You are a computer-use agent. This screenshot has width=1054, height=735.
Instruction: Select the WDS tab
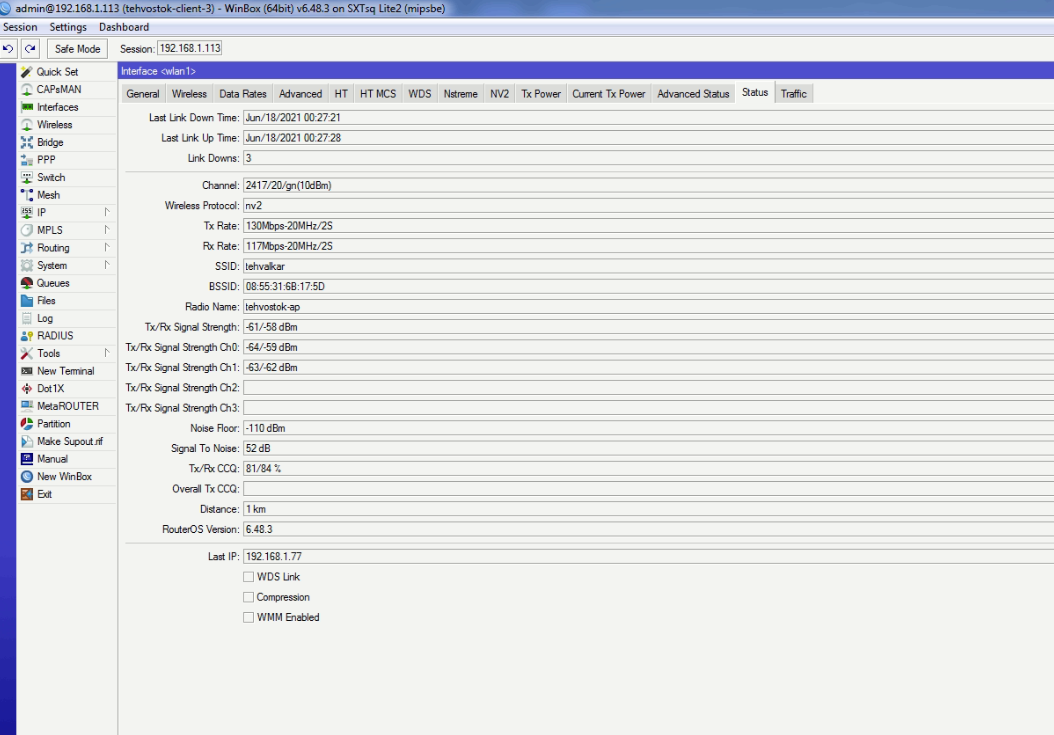pyautogui.click(x=419, y=94)
